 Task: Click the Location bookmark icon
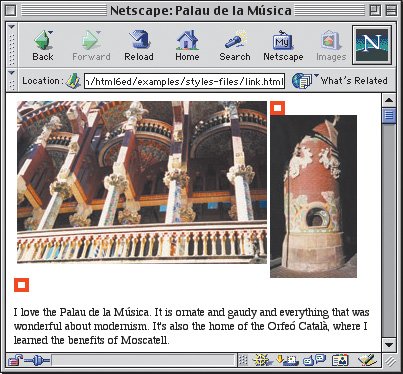click(73, 81)
